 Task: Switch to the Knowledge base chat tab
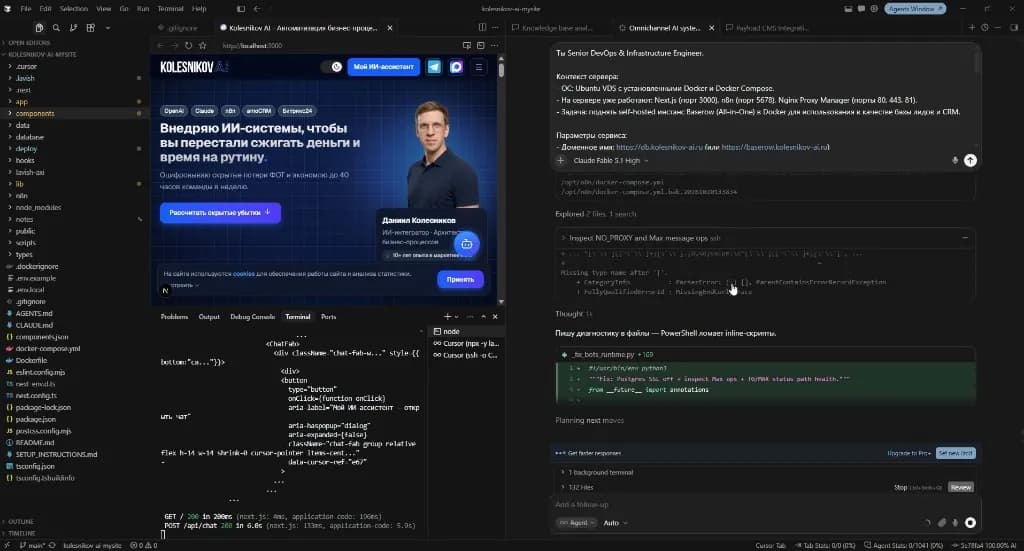pyautogui.click(x=552, y=28)
